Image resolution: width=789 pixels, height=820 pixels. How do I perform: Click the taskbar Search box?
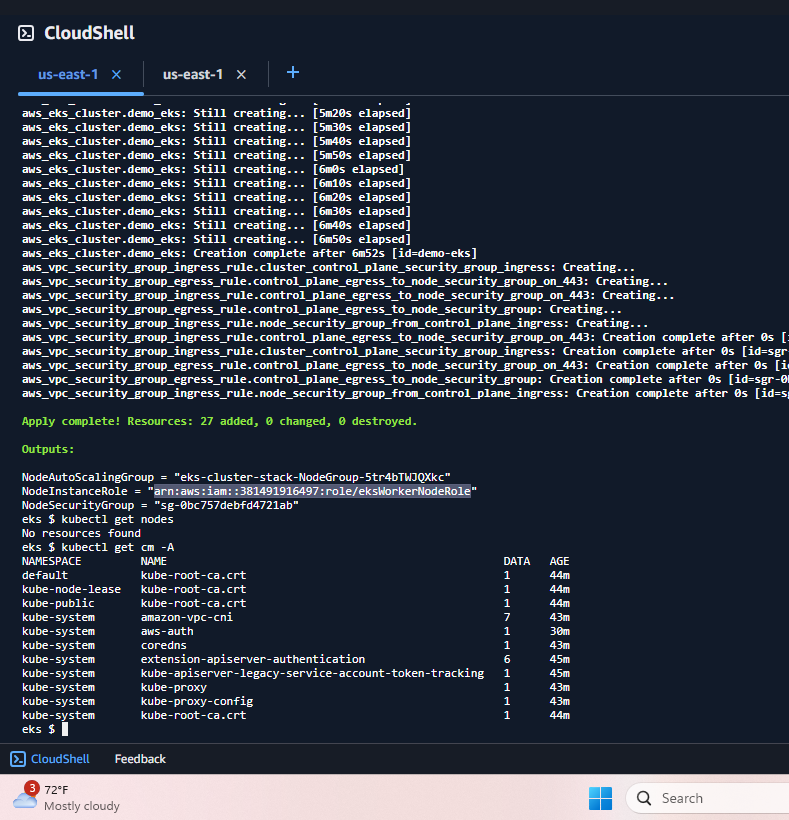[708, 798]
